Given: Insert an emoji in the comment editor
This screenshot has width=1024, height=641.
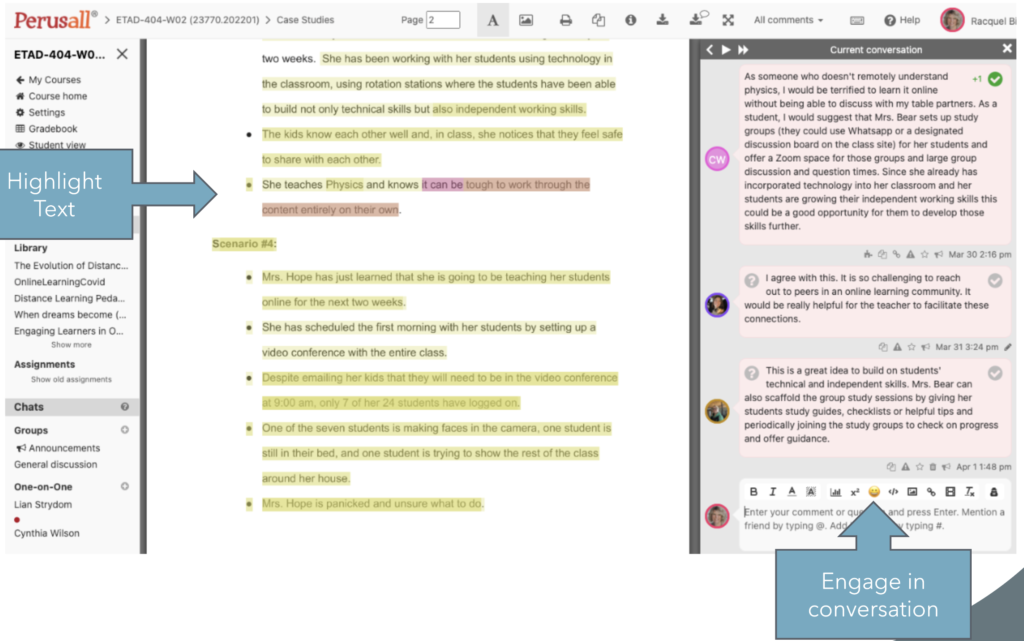Looking at the screenshot, I should pyautogui.click(x=876, y=491).
